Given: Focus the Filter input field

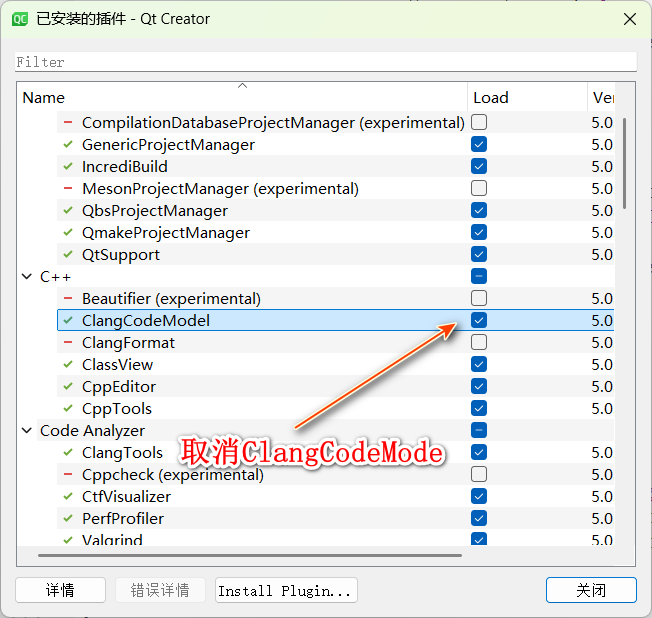Looking at the screenshot, I should 326,62.
